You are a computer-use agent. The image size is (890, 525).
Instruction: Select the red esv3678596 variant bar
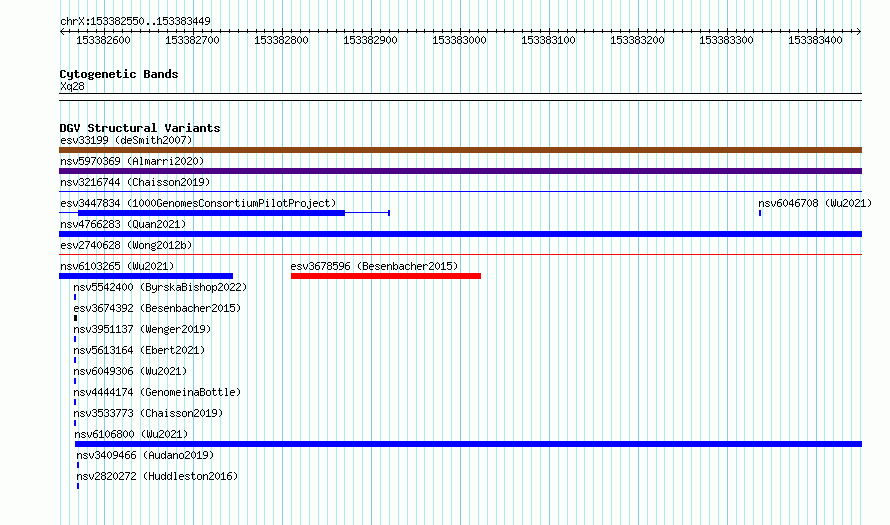(x=386, y=276)
